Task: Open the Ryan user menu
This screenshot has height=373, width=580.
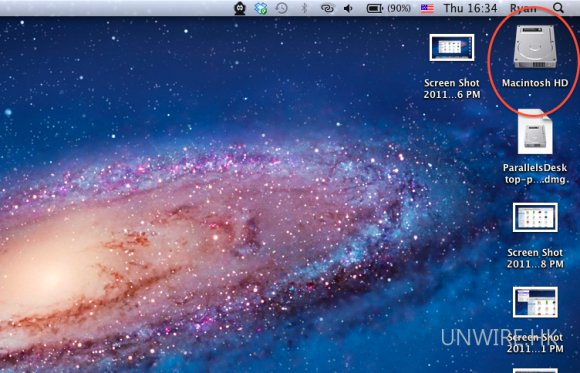Action: pyautogui.click(x=523, y=8)
